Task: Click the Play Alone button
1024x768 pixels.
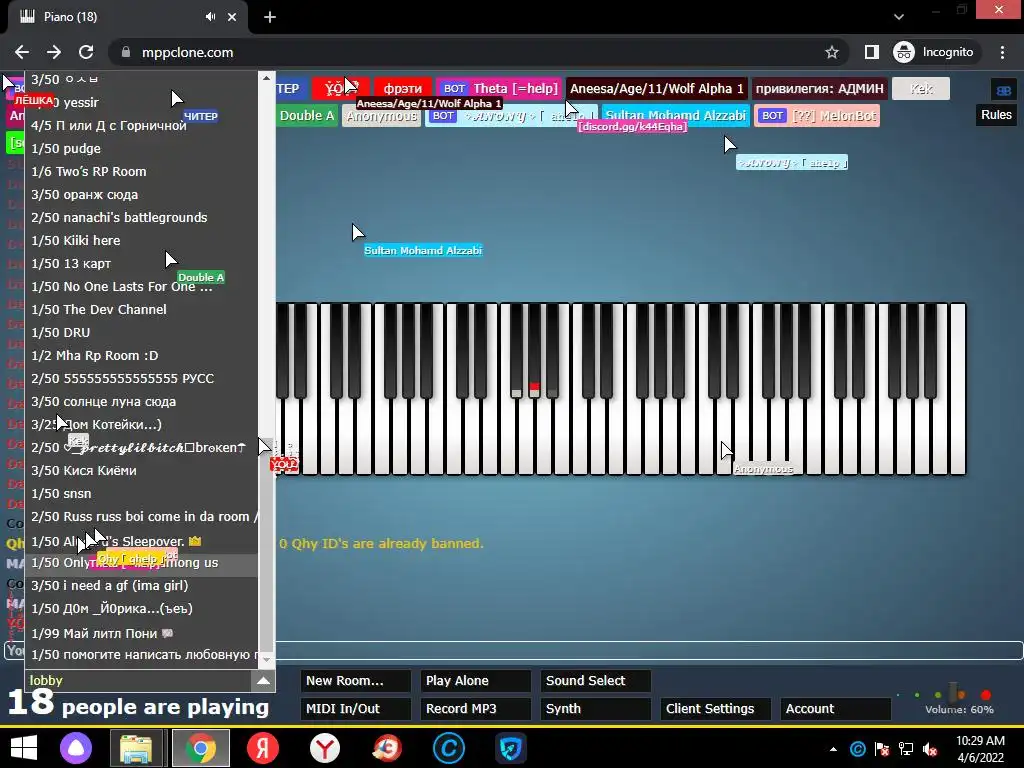Action: pos(475,680)
